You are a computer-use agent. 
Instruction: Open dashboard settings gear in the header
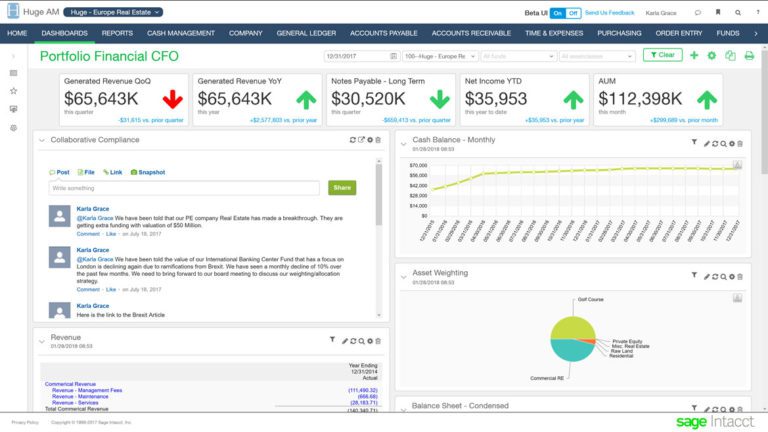712,55
